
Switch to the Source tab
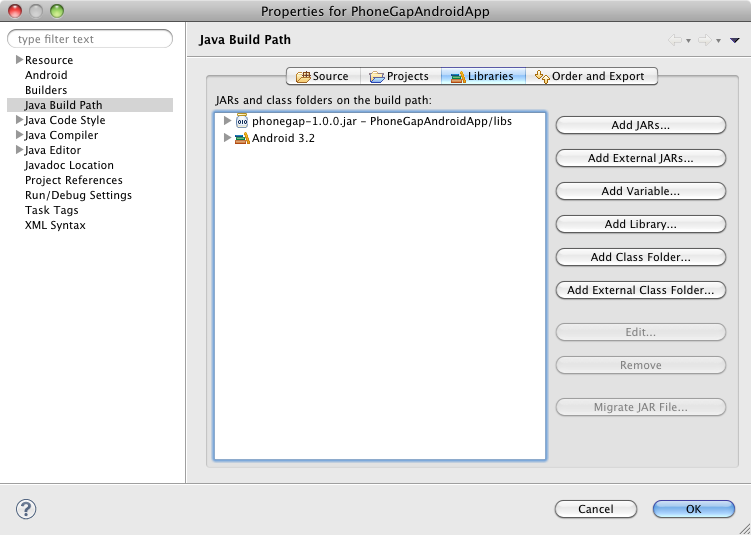(x=323, y=76)
